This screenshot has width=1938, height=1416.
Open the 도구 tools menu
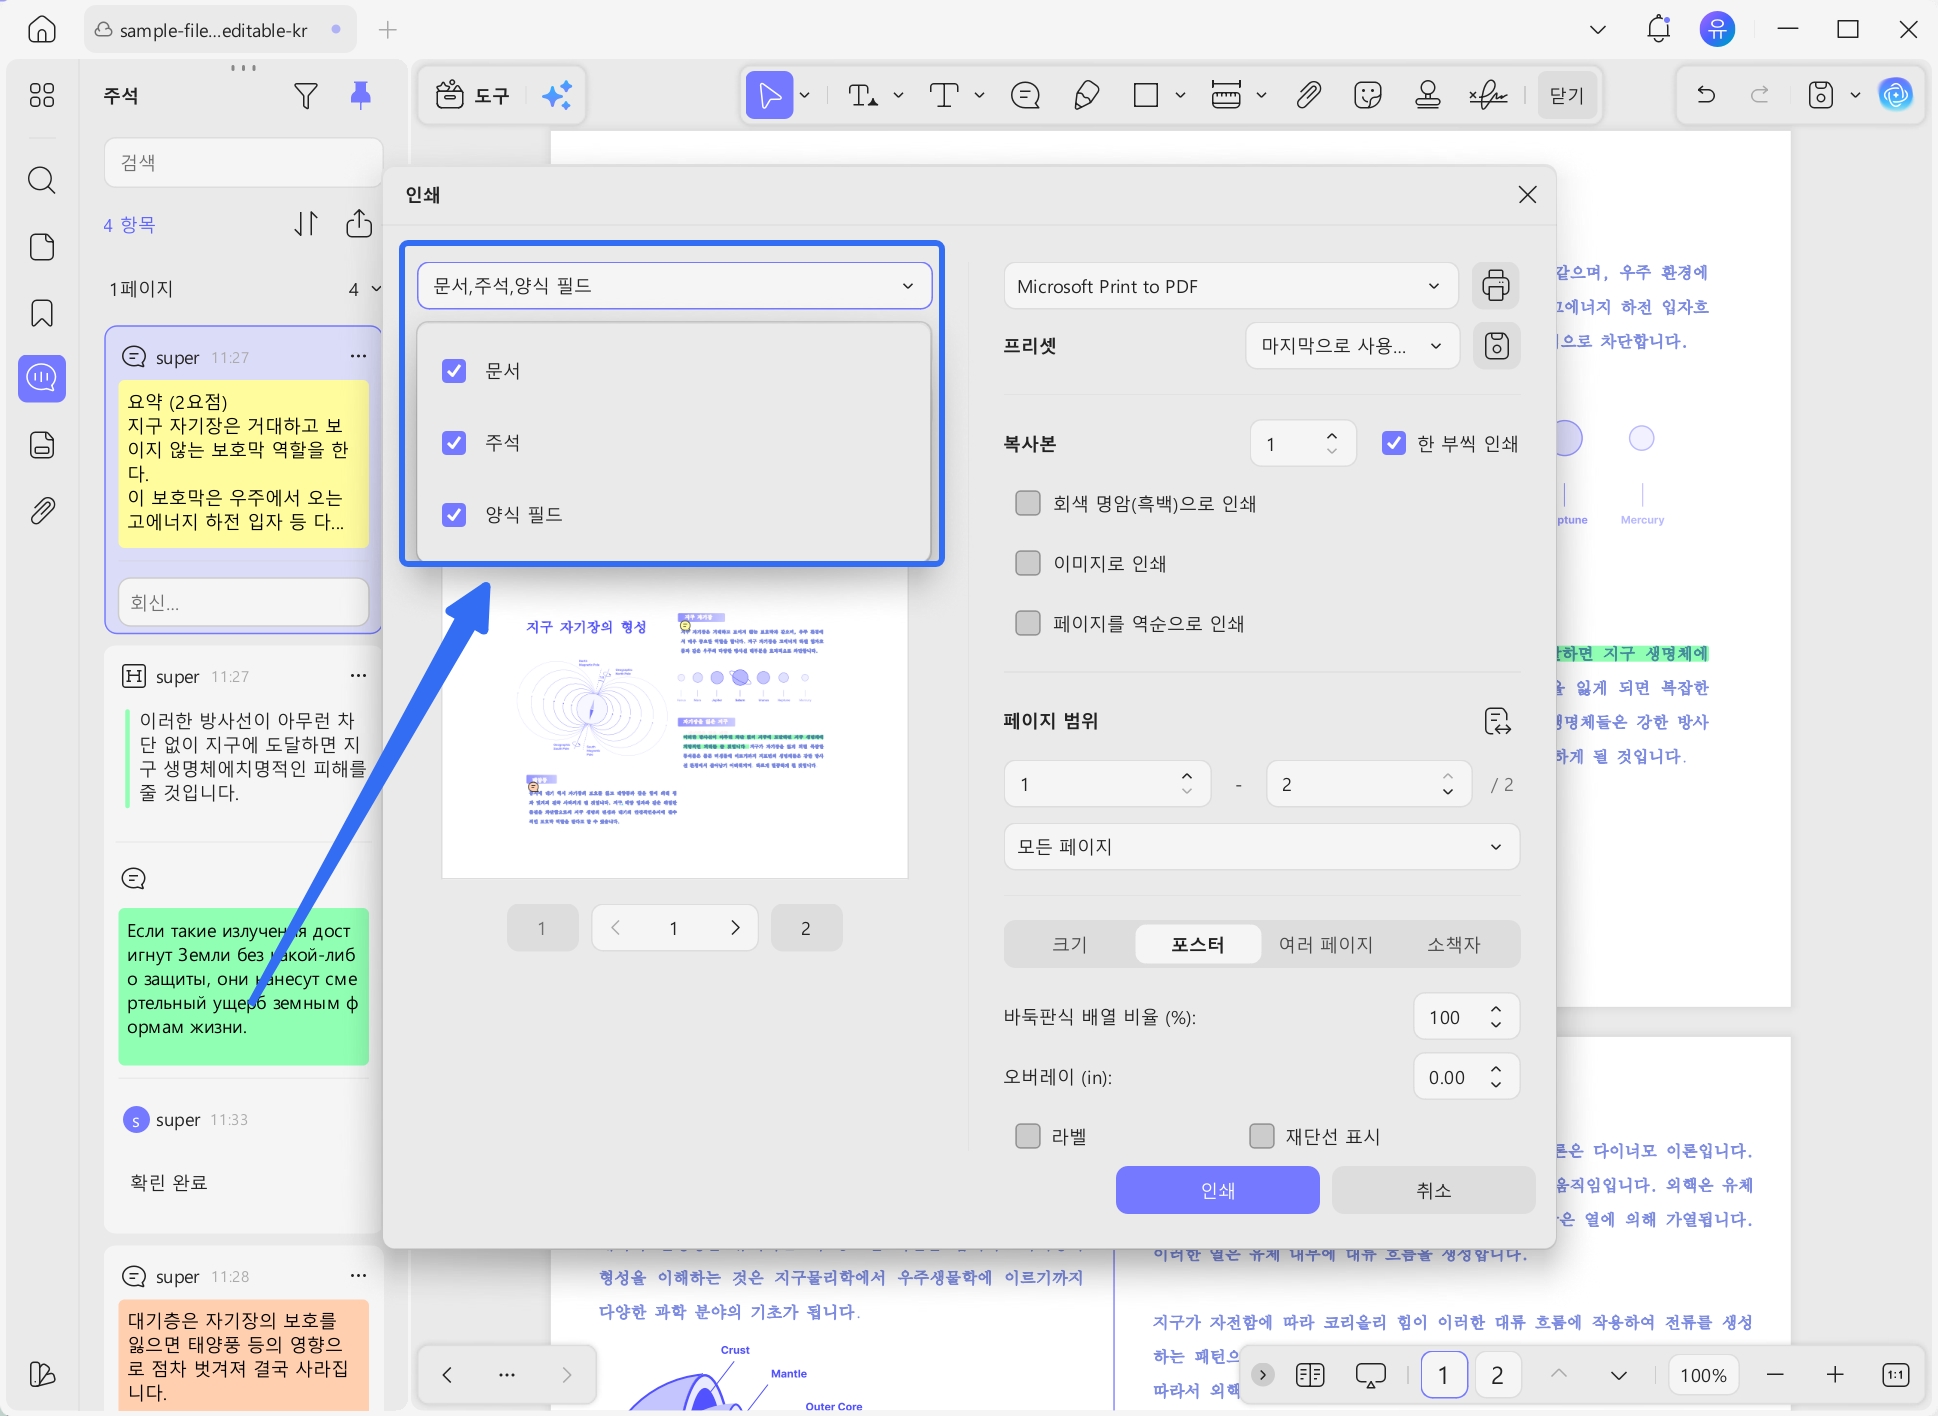[x=473, y=95]
